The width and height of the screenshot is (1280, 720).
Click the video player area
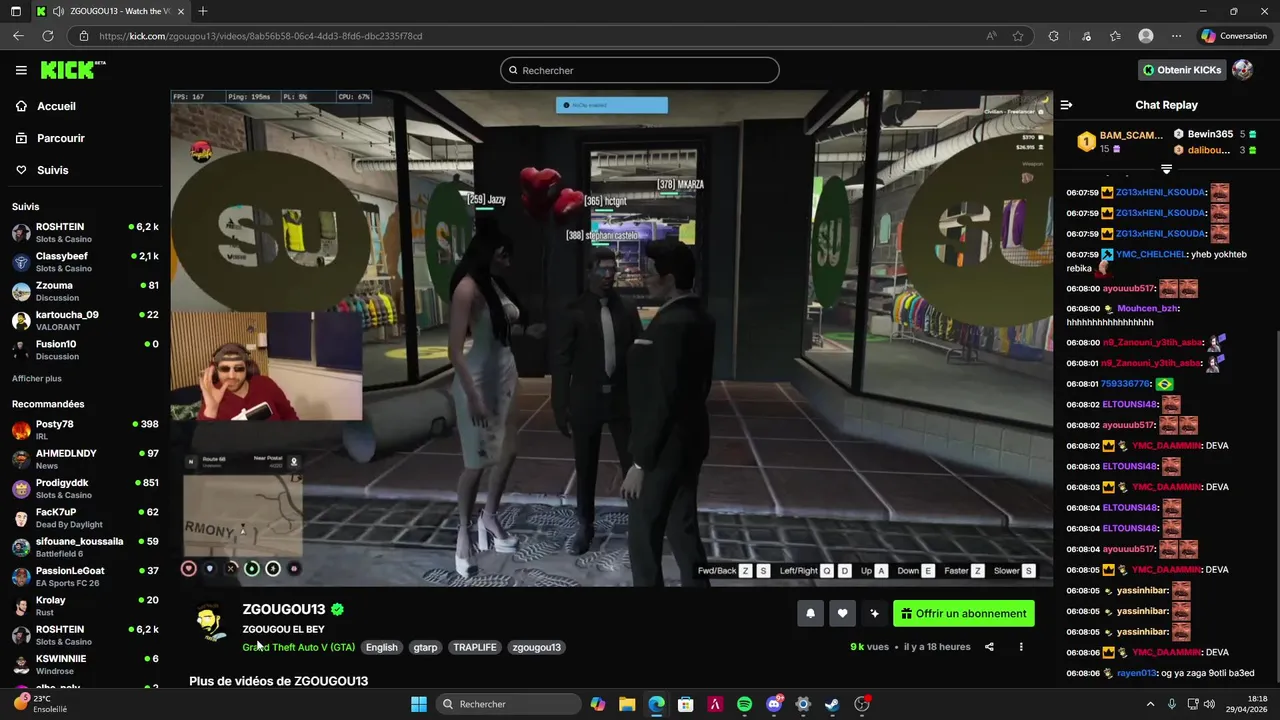tap(611, 338)
